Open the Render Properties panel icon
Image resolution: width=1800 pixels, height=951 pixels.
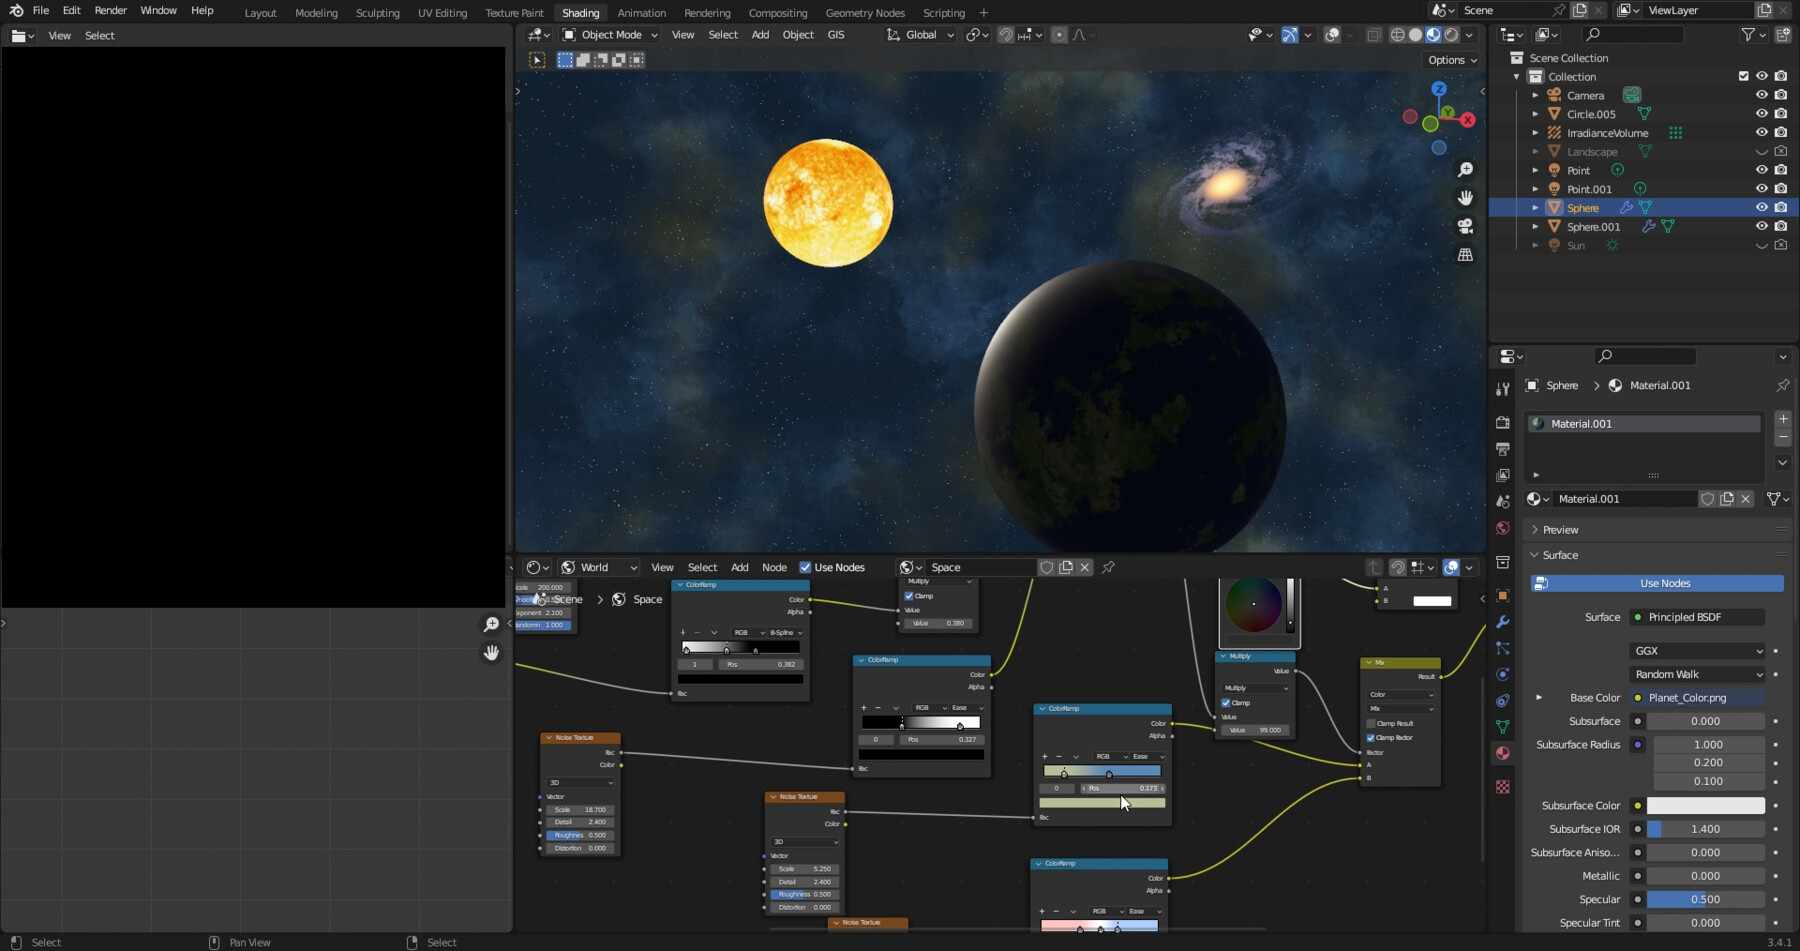(x=1503, y=424)
